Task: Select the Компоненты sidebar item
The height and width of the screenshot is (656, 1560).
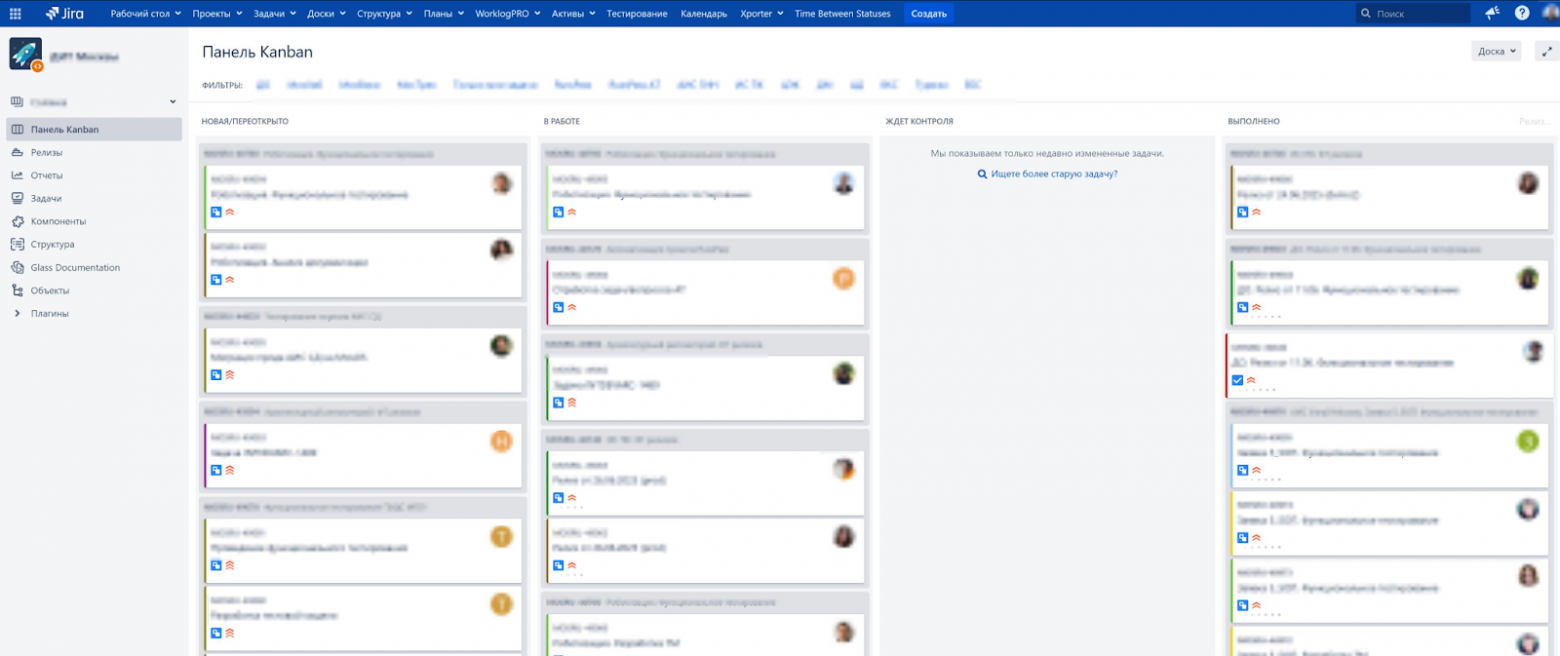Action: [x=60, y=221]
